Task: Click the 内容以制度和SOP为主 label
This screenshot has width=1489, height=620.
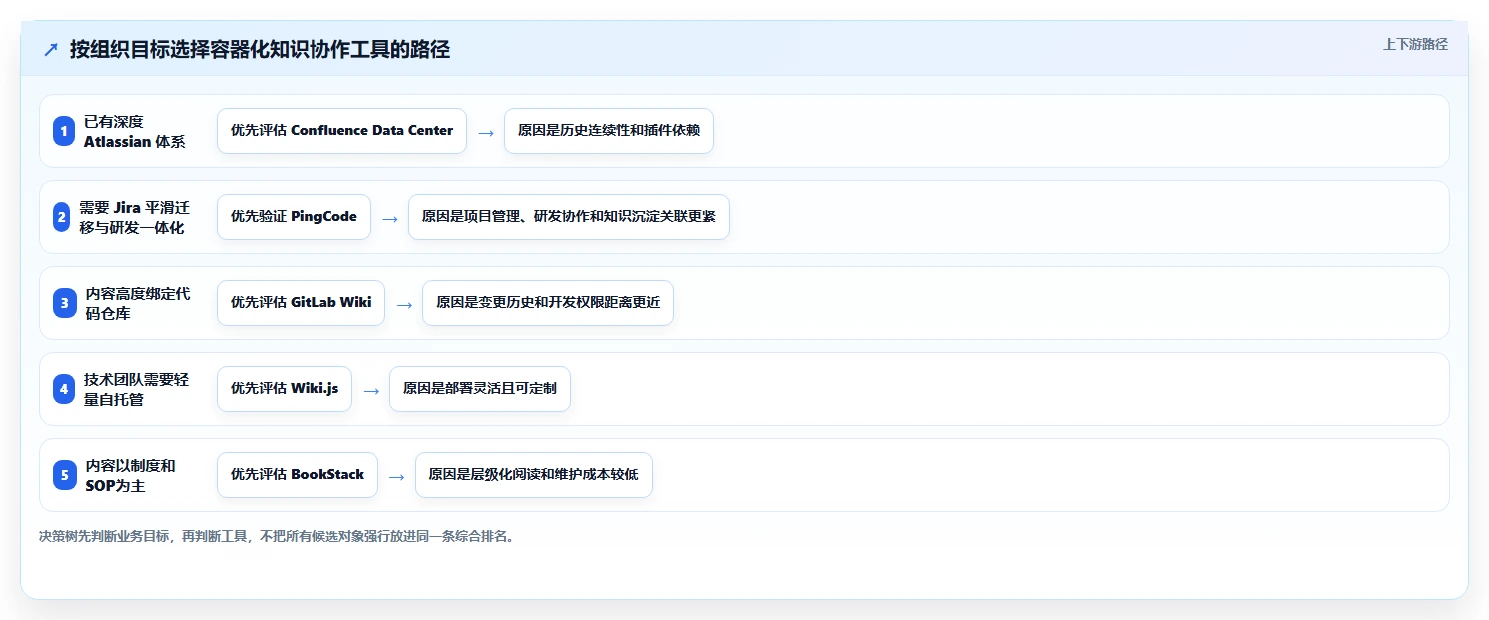Action: (x=131, y=475)
